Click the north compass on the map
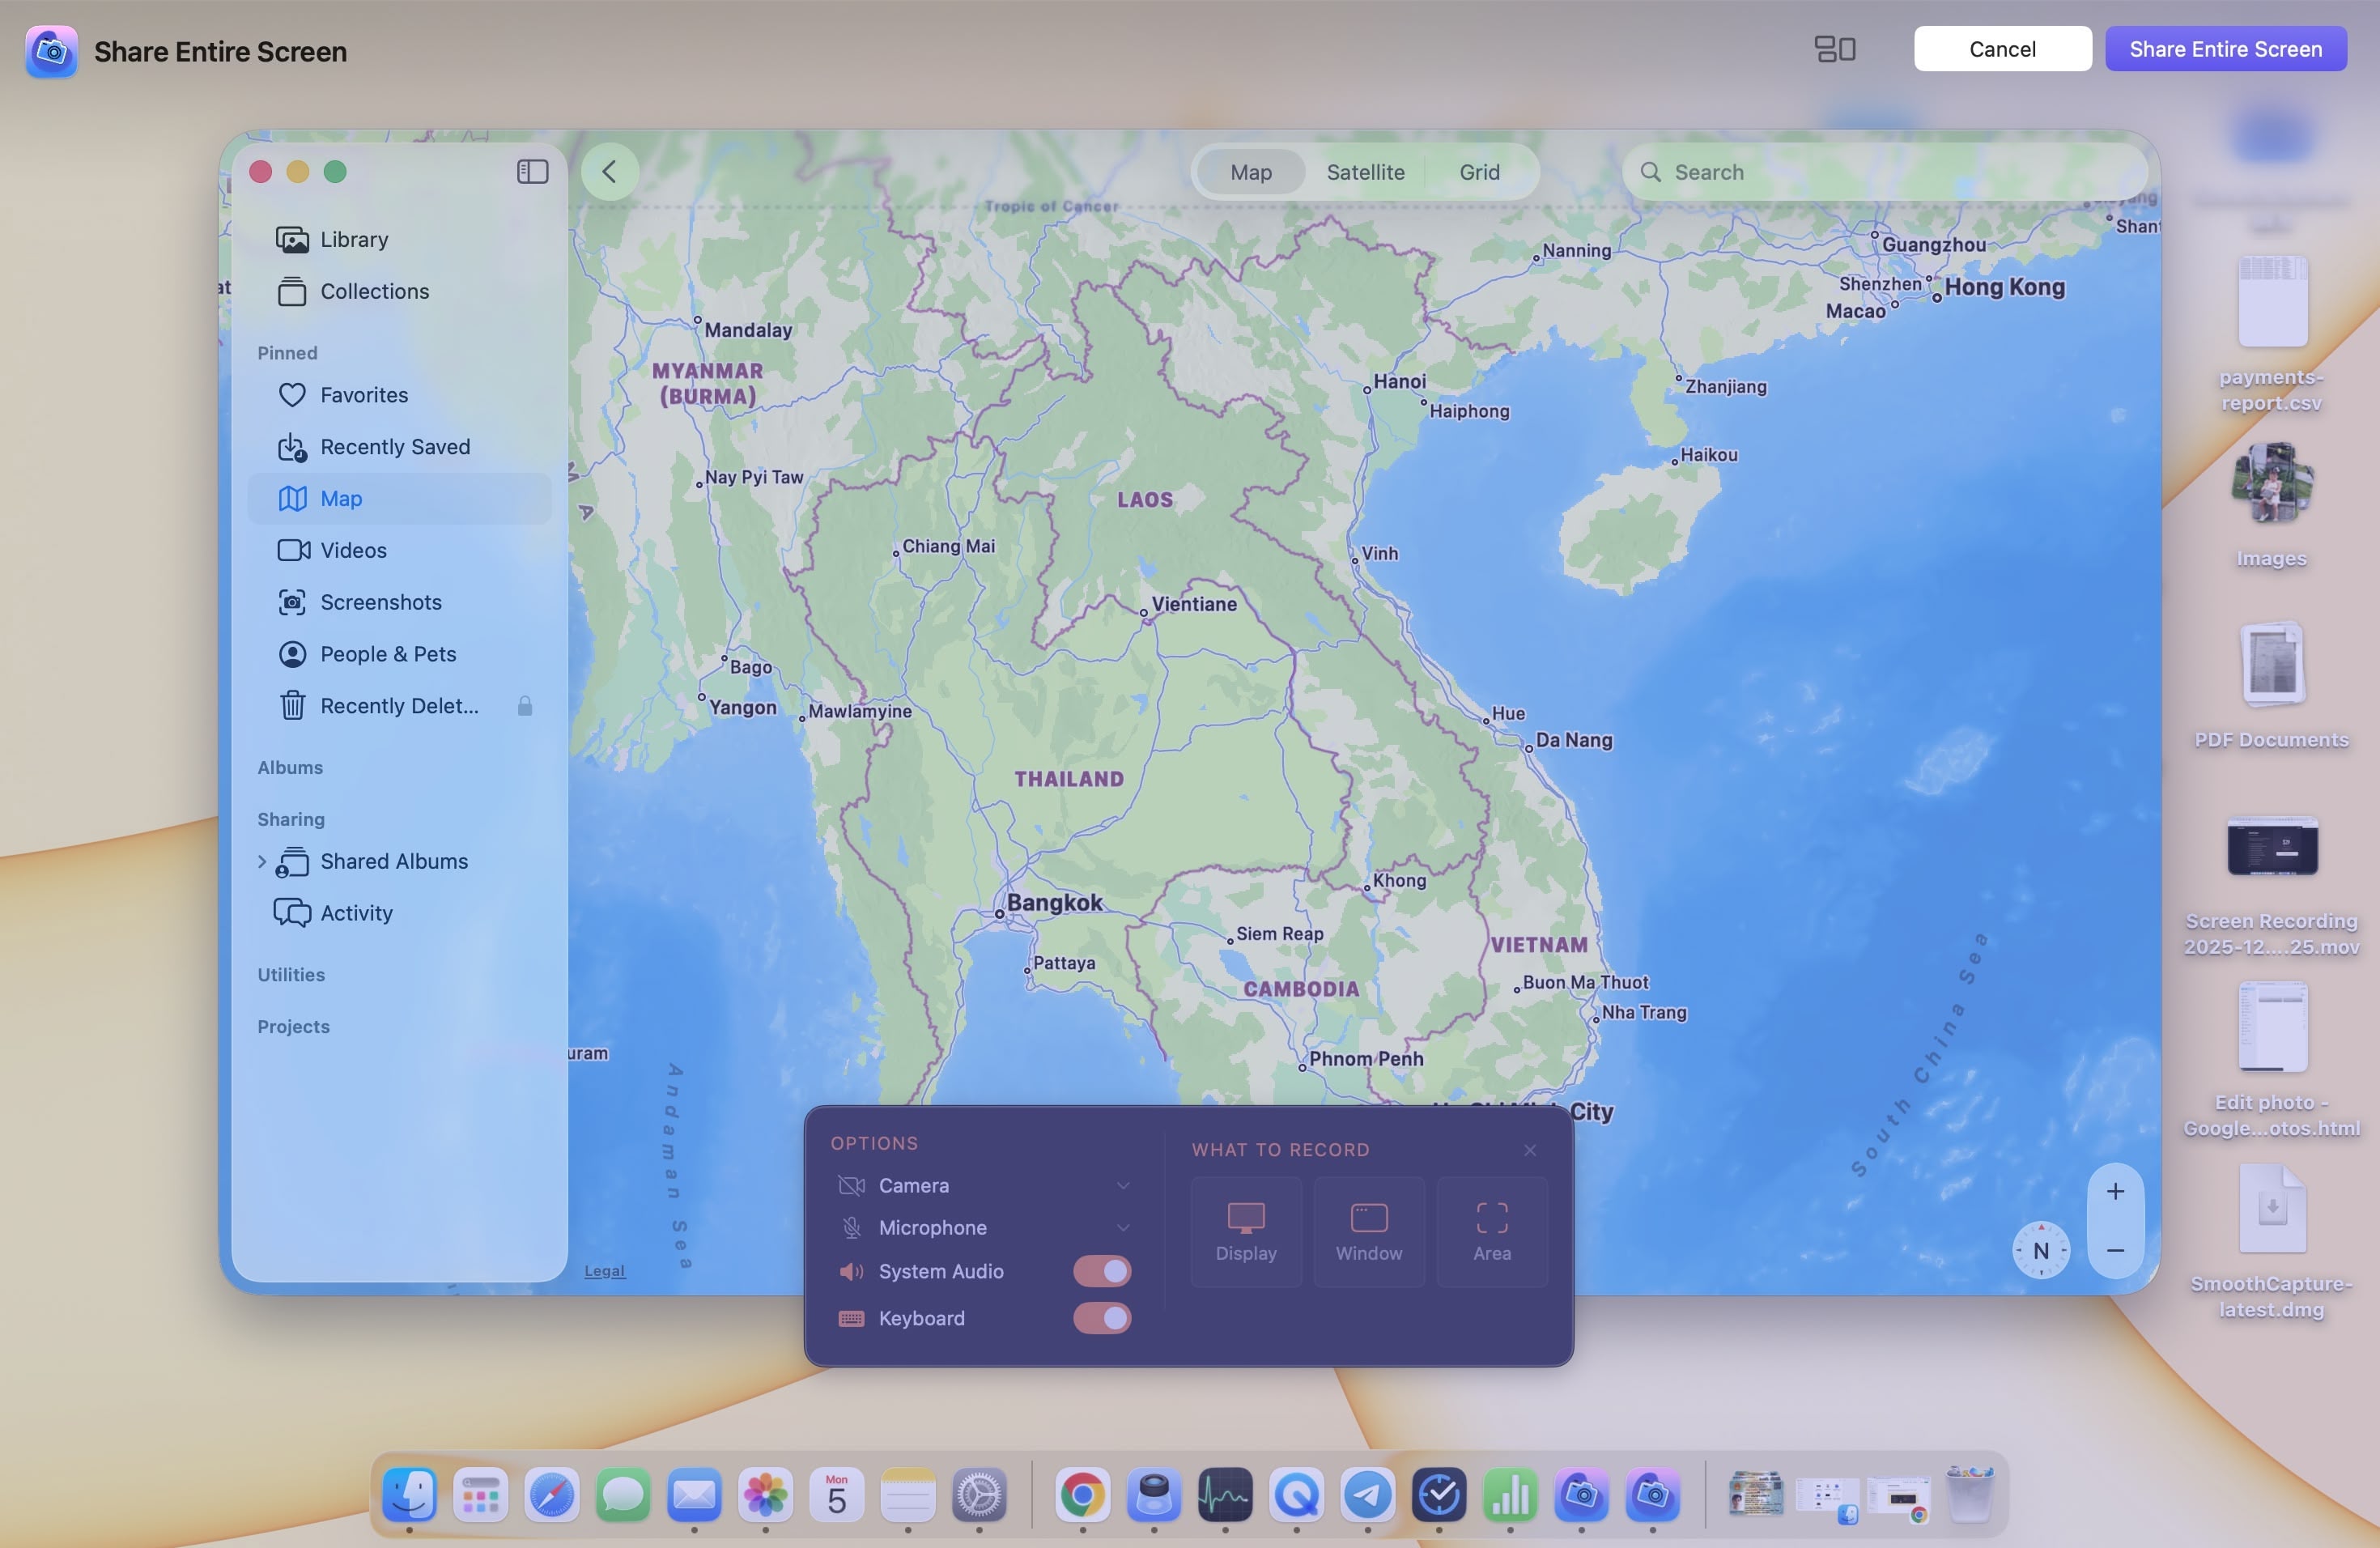Image resolution: width=2380 pixels, height=1548 pixels. click(x=2041, y=1251)
